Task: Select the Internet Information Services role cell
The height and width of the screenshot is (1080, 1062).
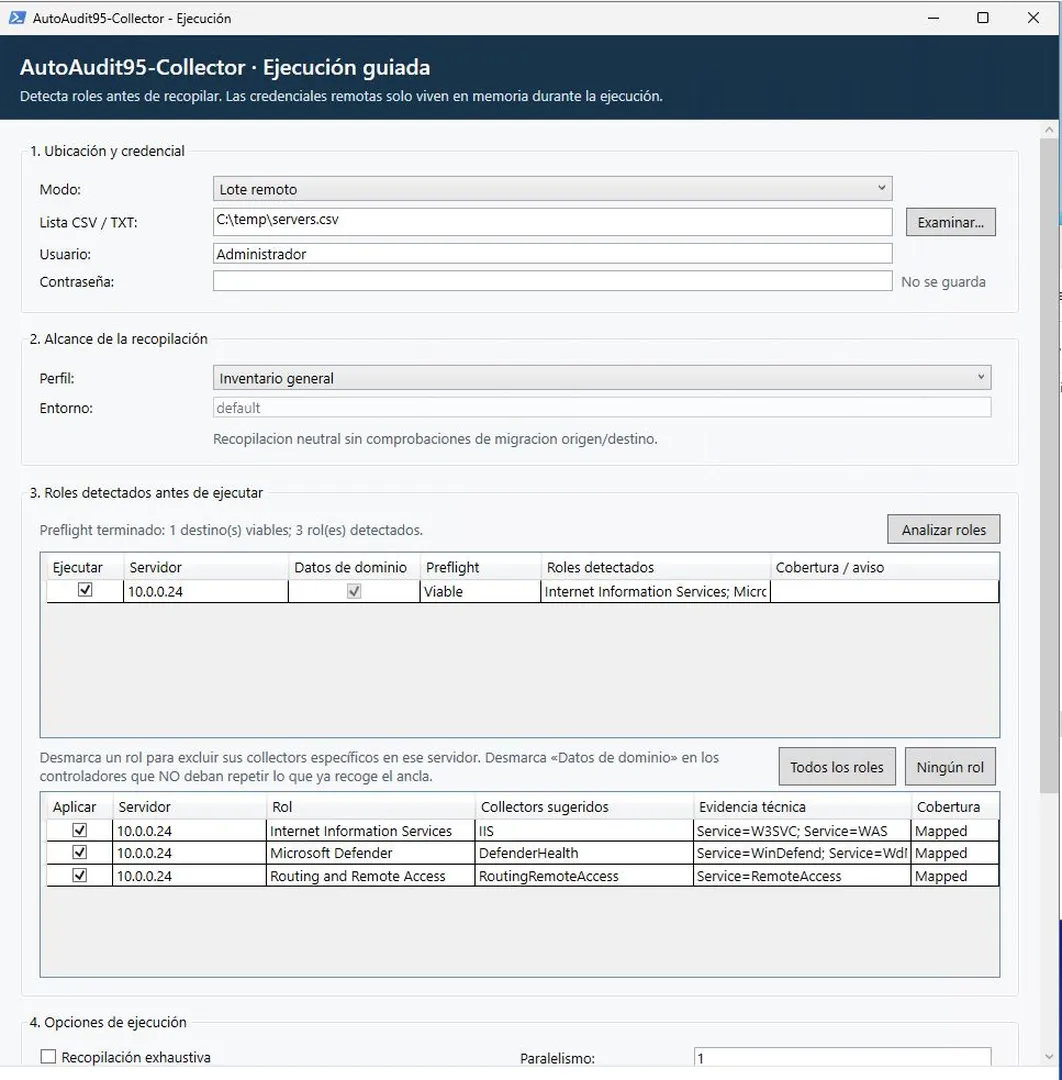Action: pos(371,831)
